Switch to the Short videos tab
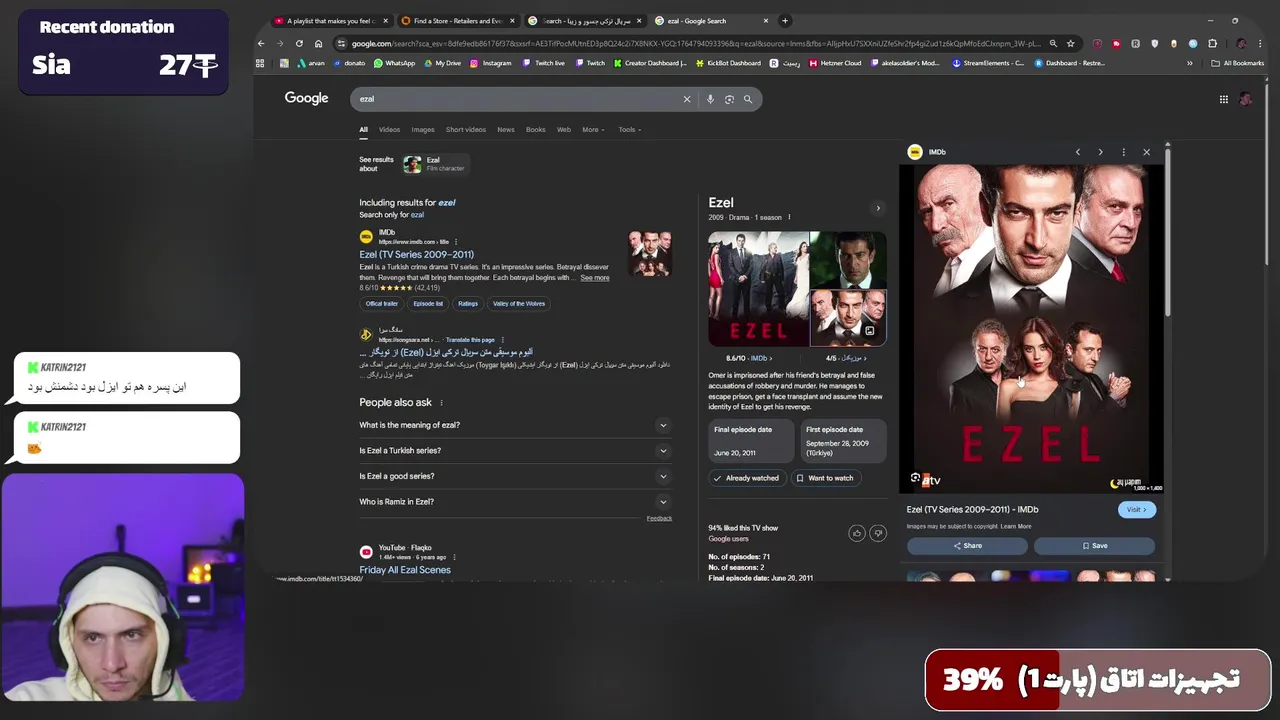Image resolution: width=1280 pixels, height=720 pixels. (466, 130)
